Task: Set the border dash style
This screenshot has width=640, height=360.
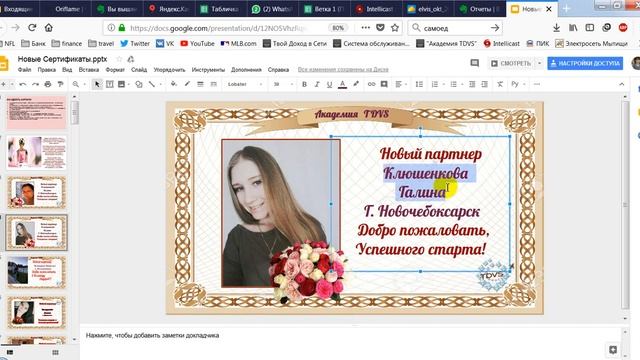Action: (x=213, y=84)
